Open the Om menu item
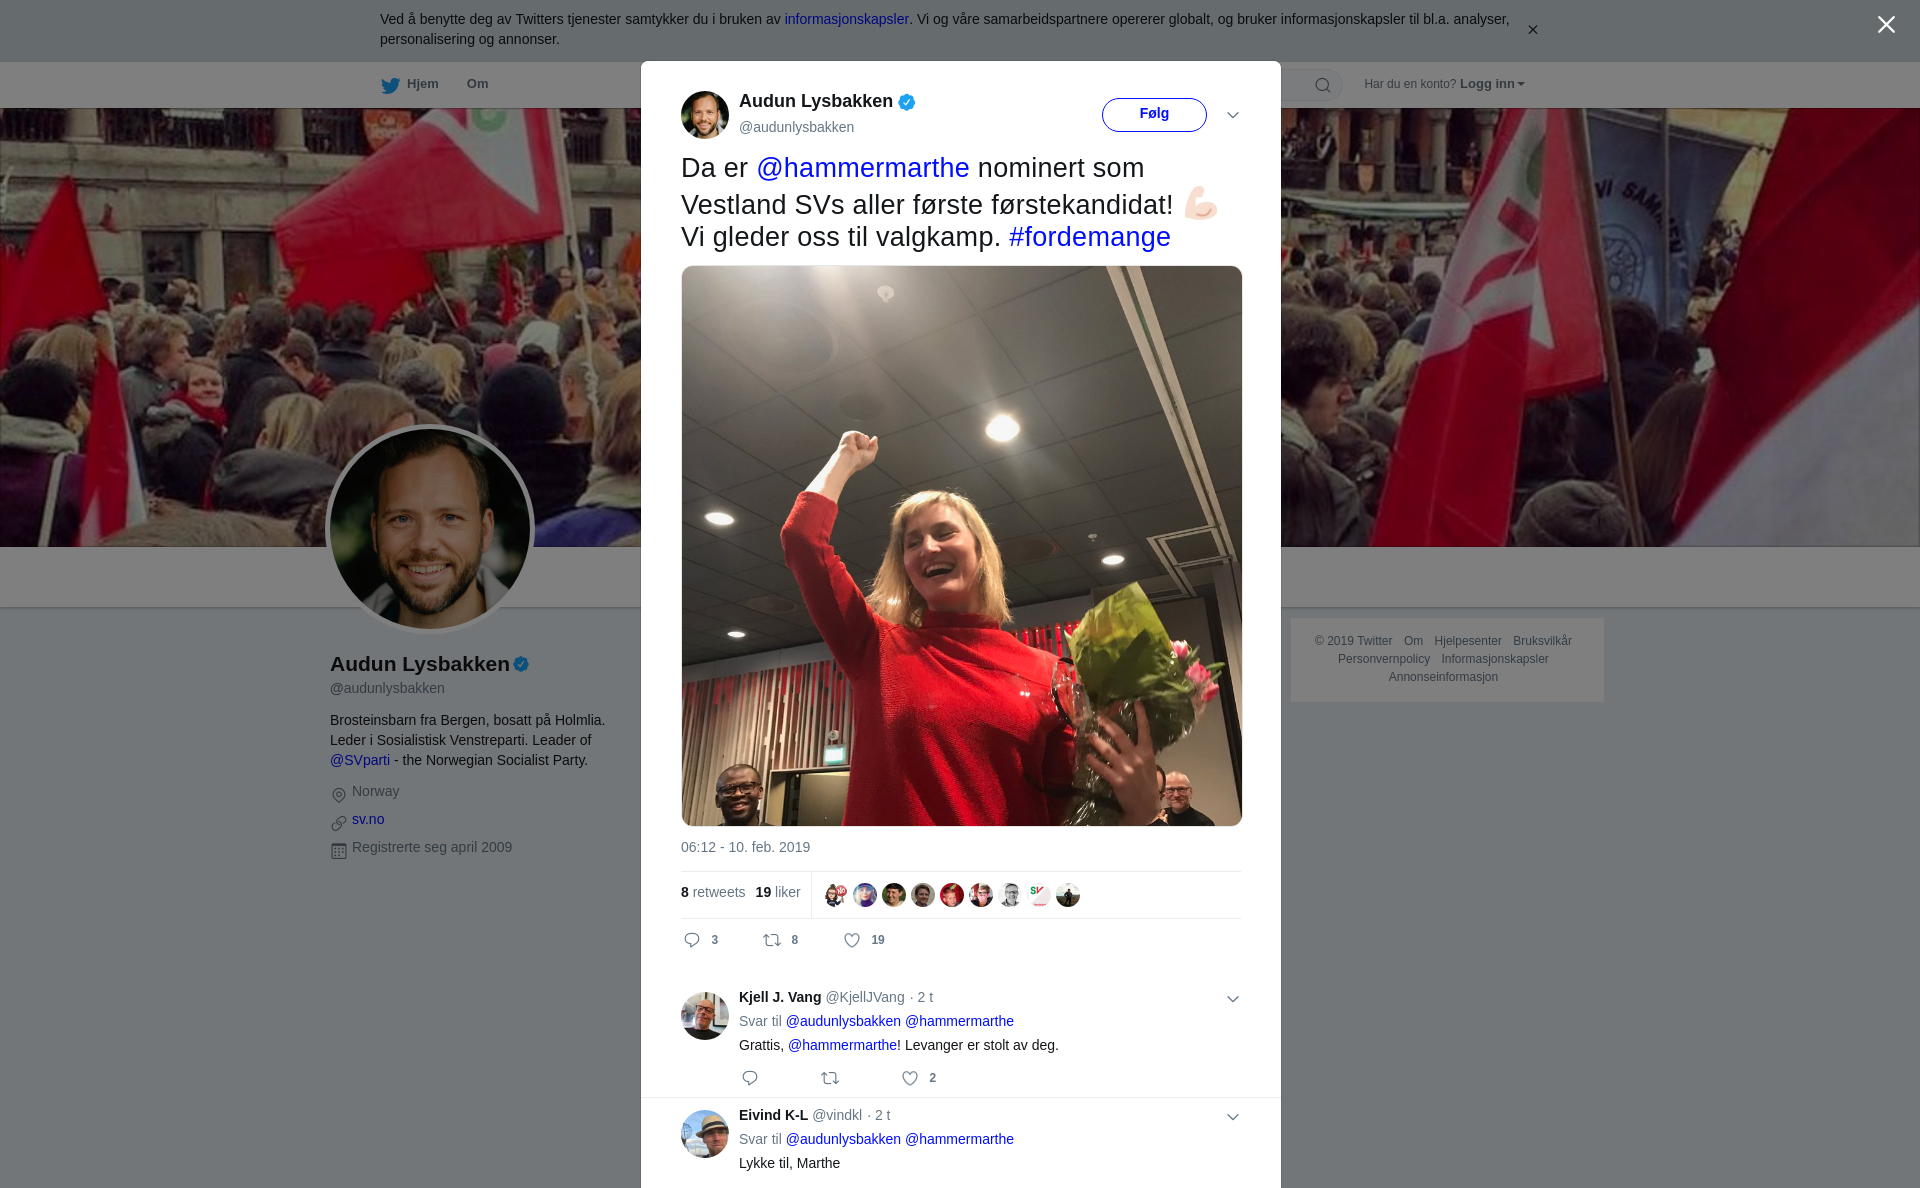Image resolution: width=1920 pixels, height=1188 pixels. click(x=477, y=84)
